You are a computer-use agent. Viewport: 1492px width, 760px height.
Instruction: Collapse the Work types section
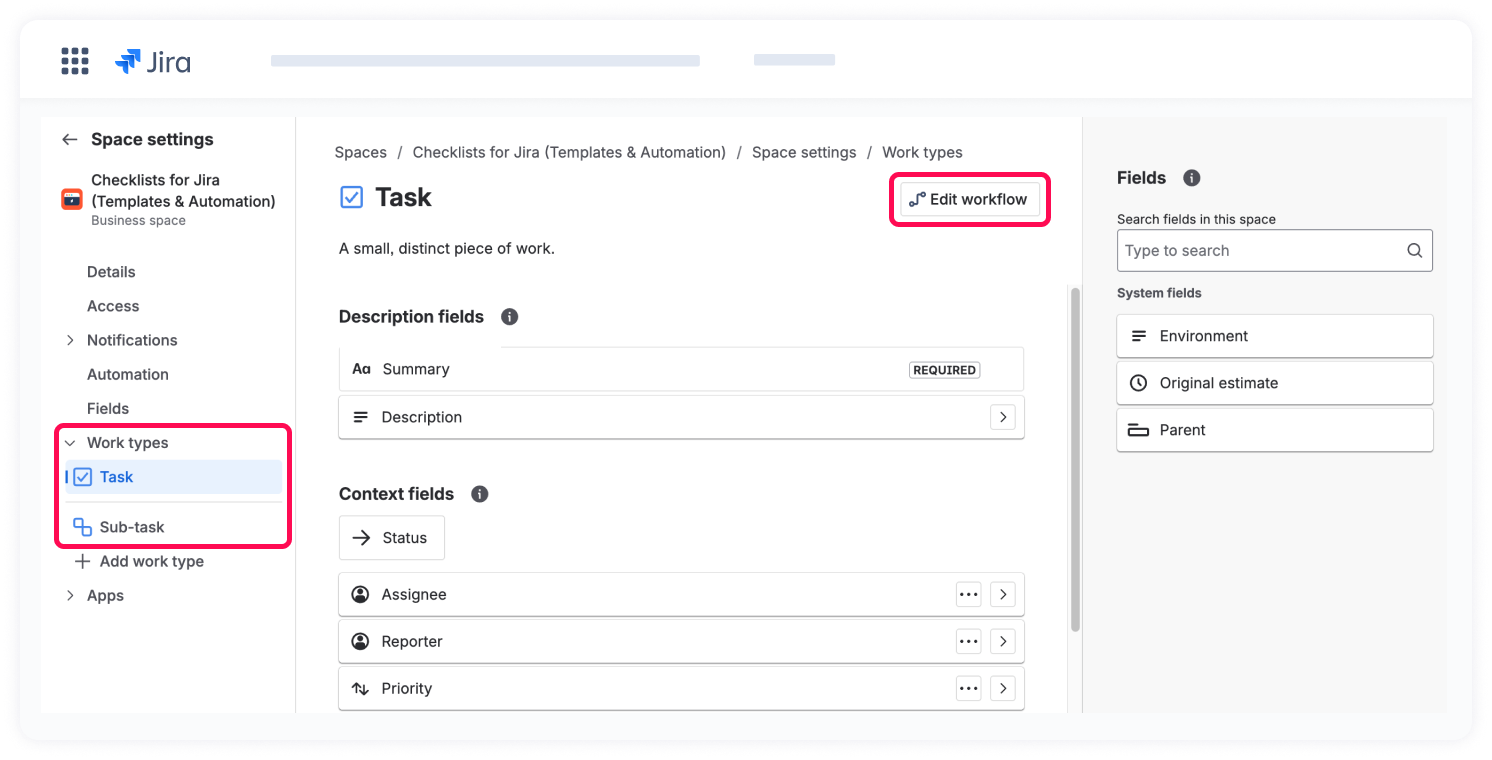coord(70,443)
